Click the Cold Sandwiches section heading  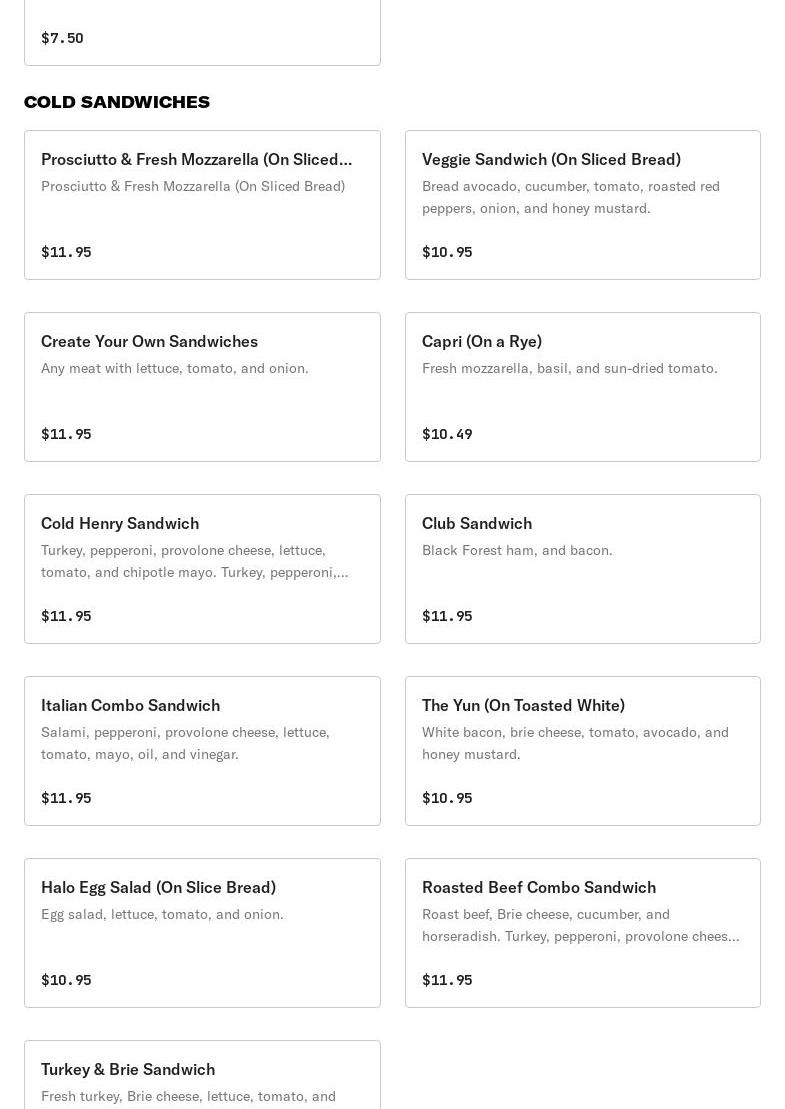pos(117,102)
